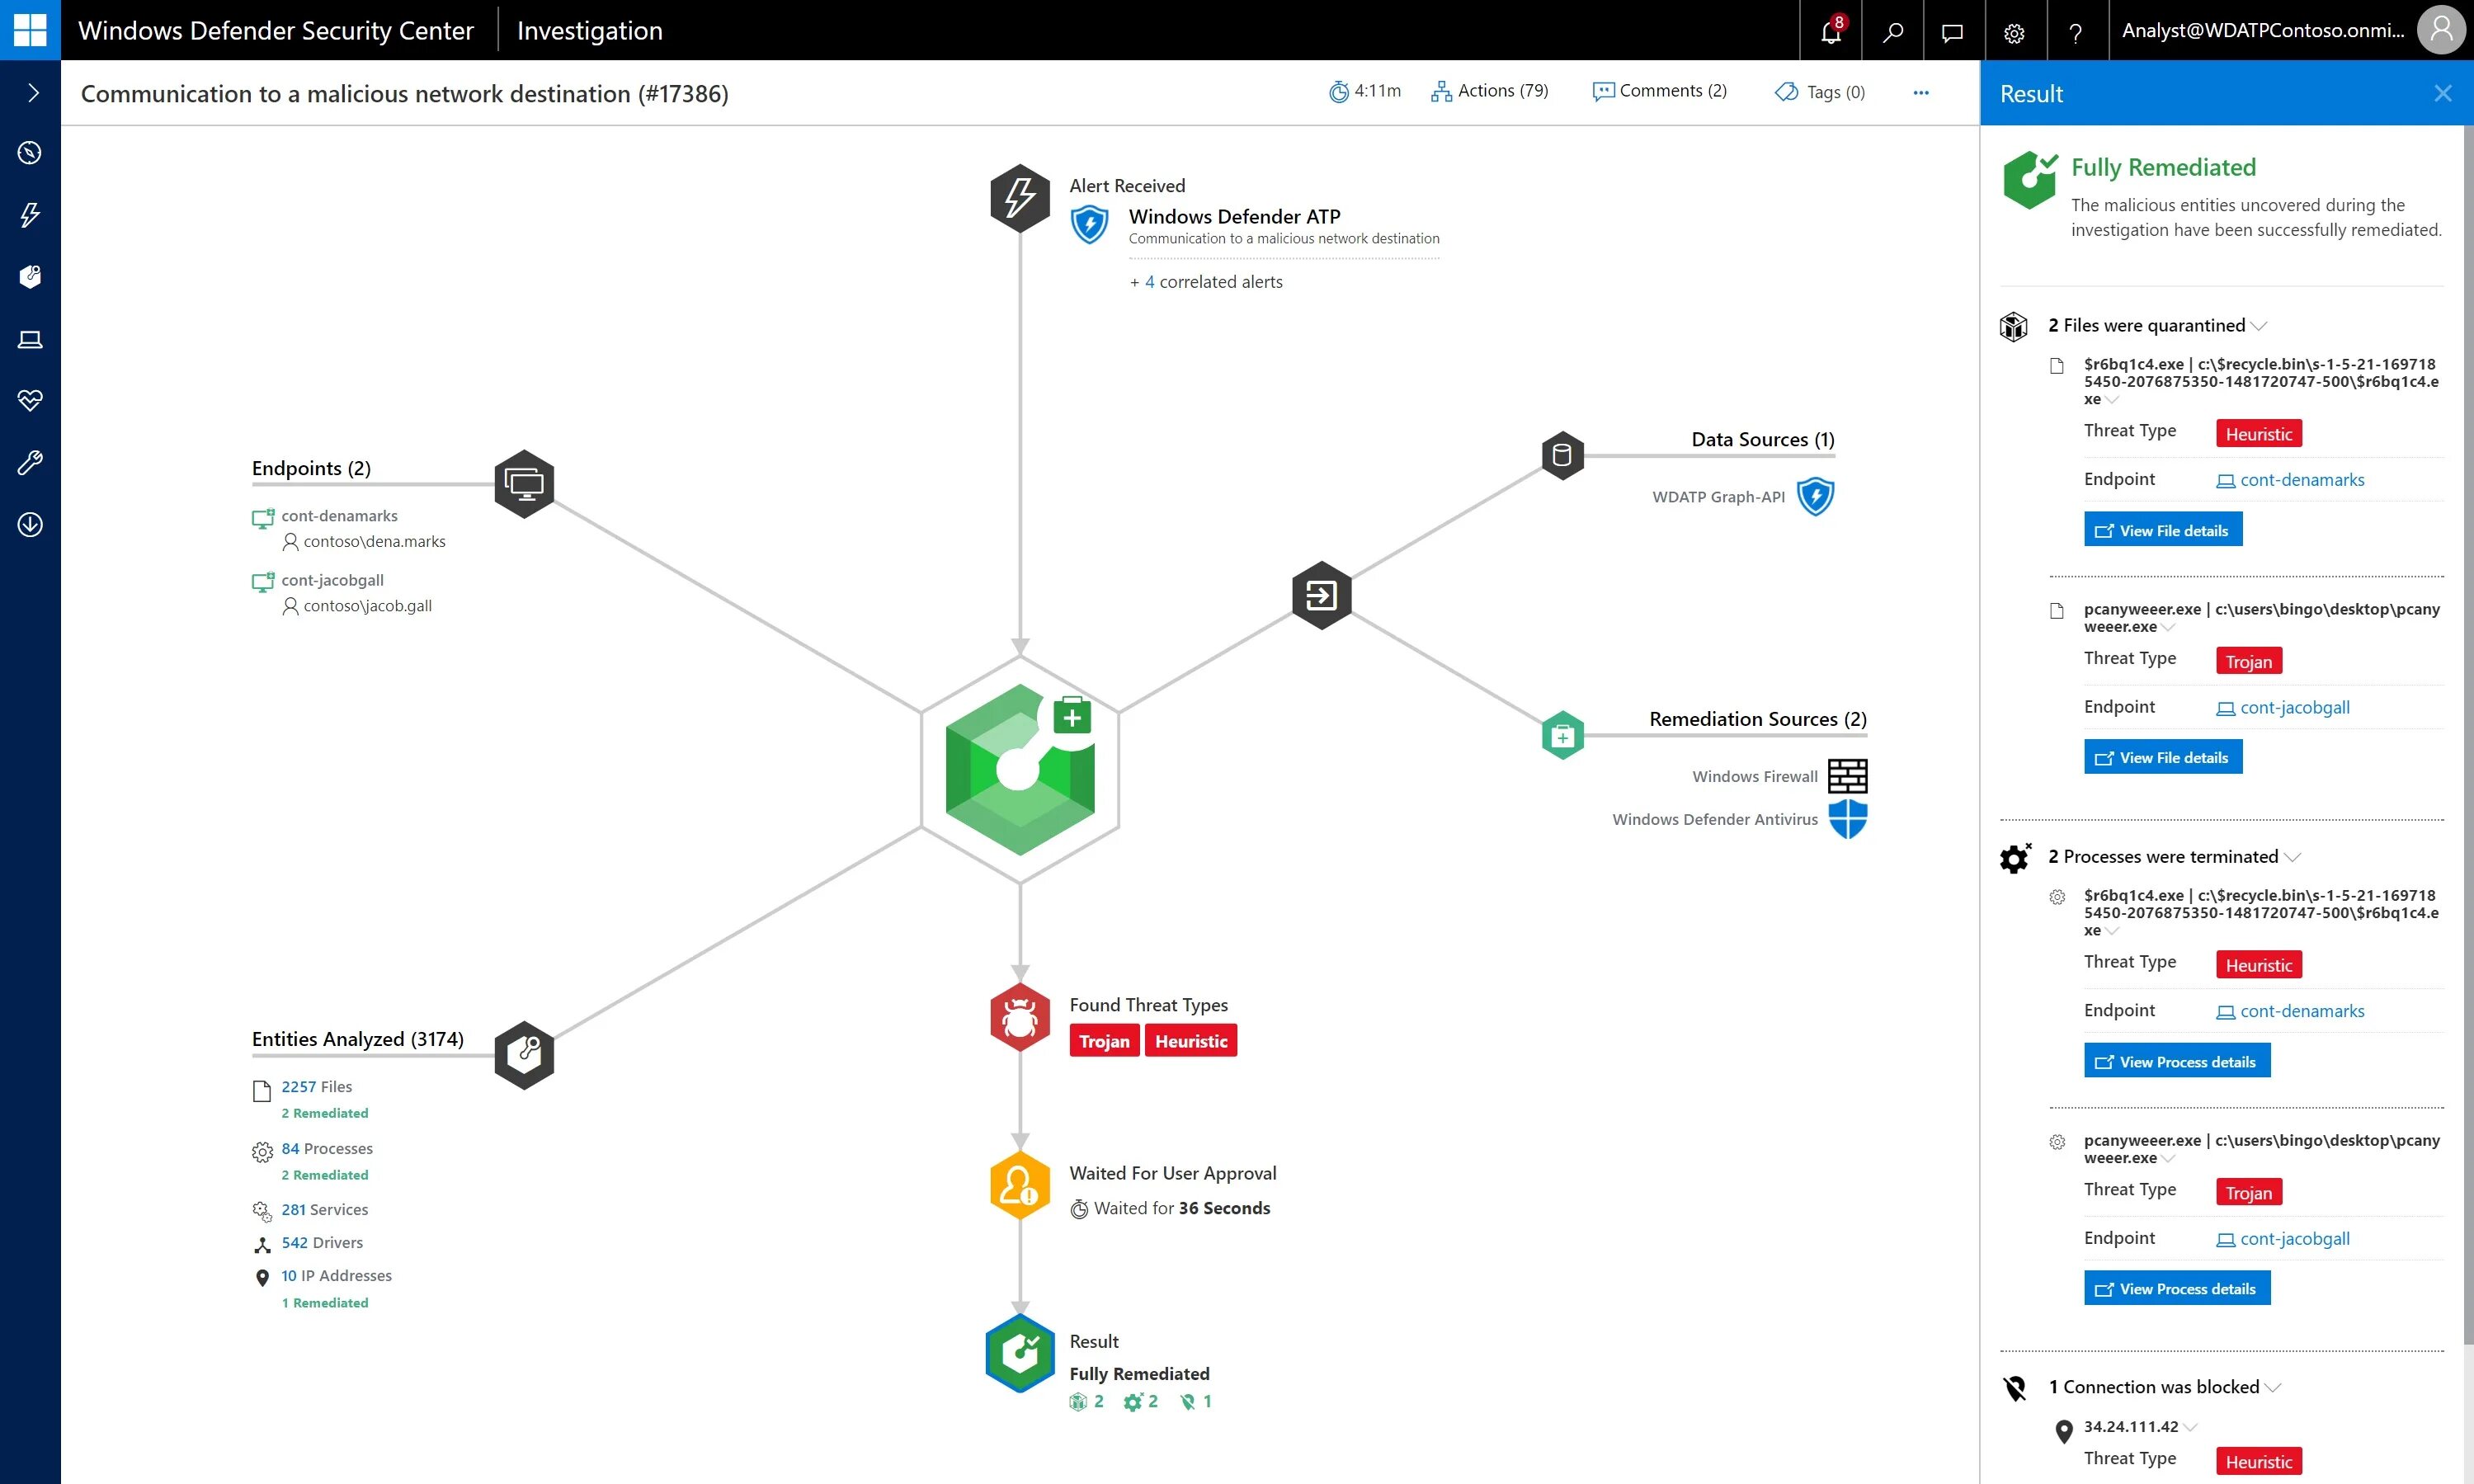Screen dimensions: 2474x1484
Task: Open the feedback chat icon
Action: point(1952,31)
